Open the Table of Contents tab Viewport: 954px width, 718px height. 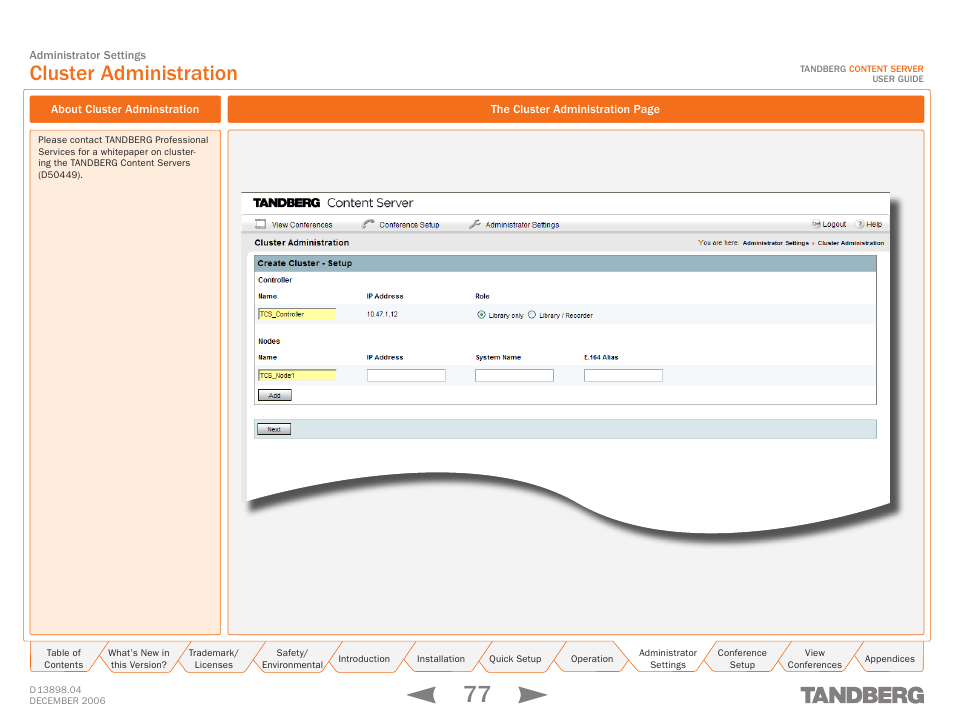(x=63, y=658)
